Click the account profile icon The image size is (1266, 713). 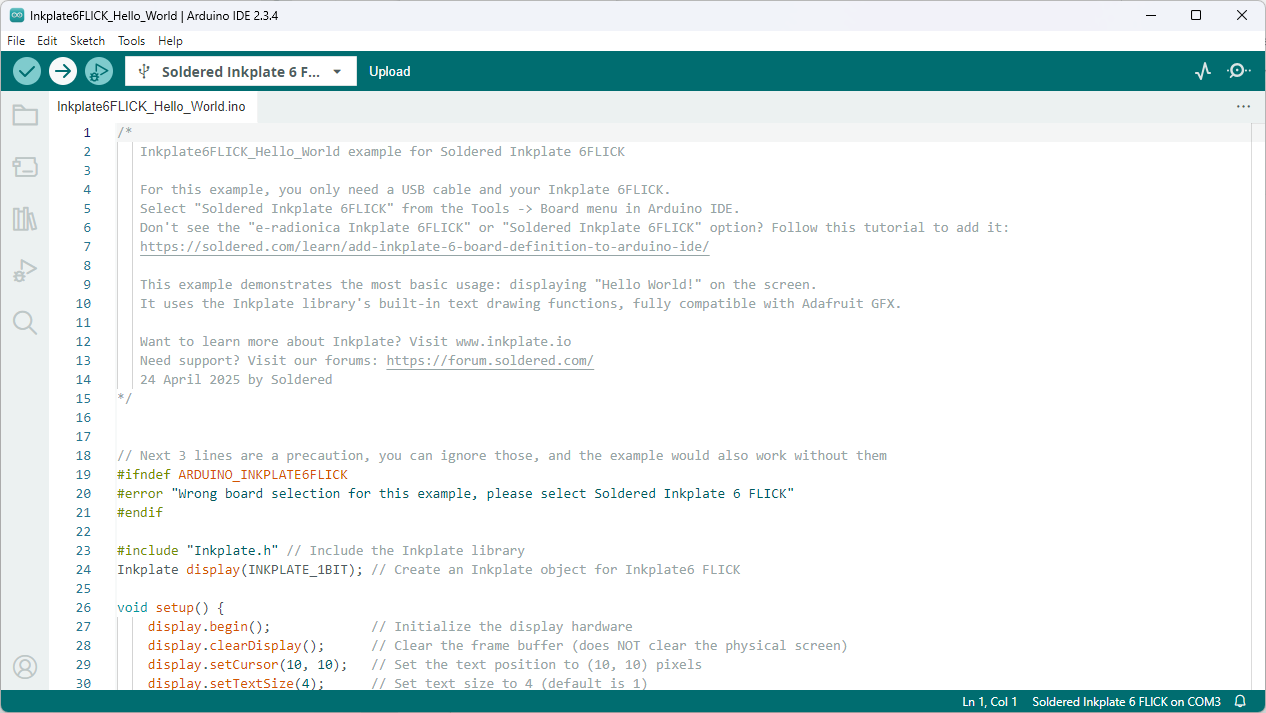(x=25, y=666)
